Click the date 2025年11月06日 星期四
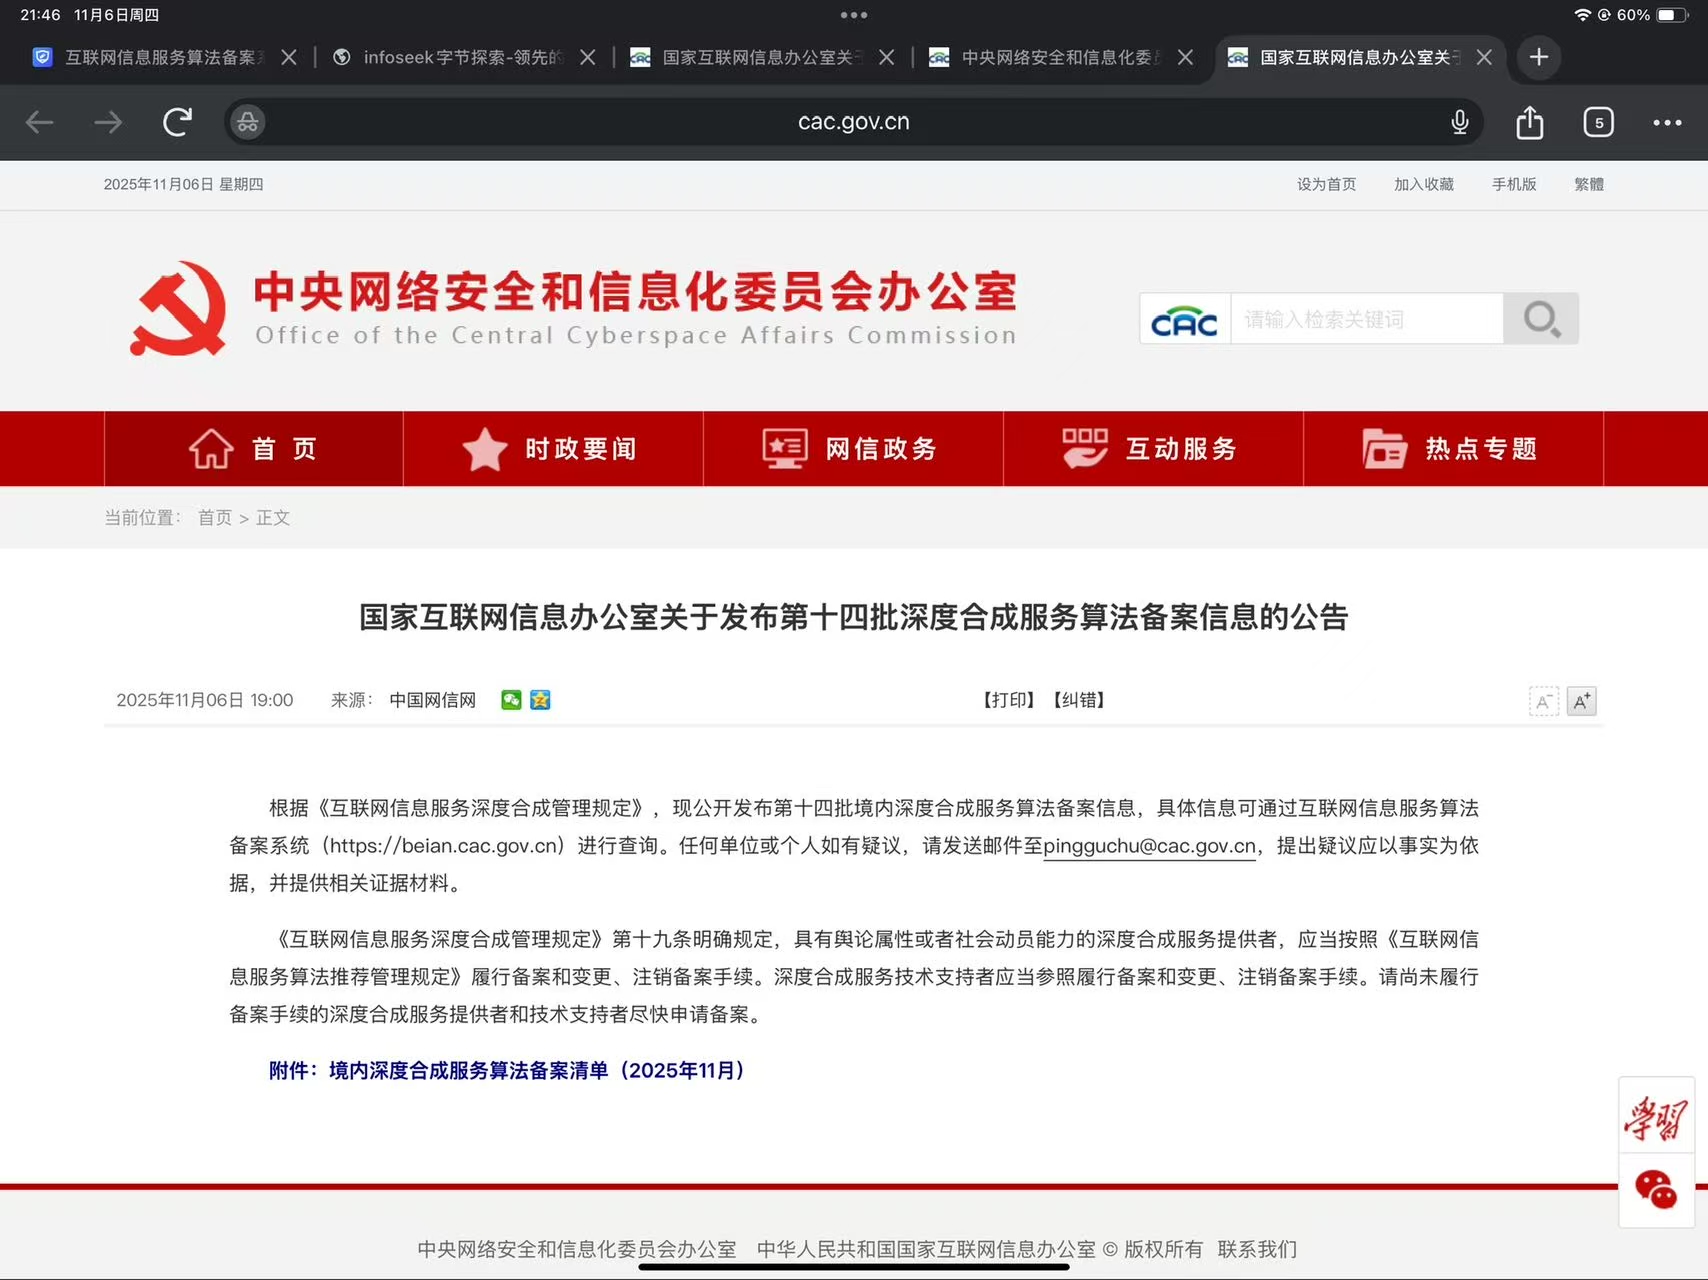The image size is (1708, 1280). [x=183, y=184]
